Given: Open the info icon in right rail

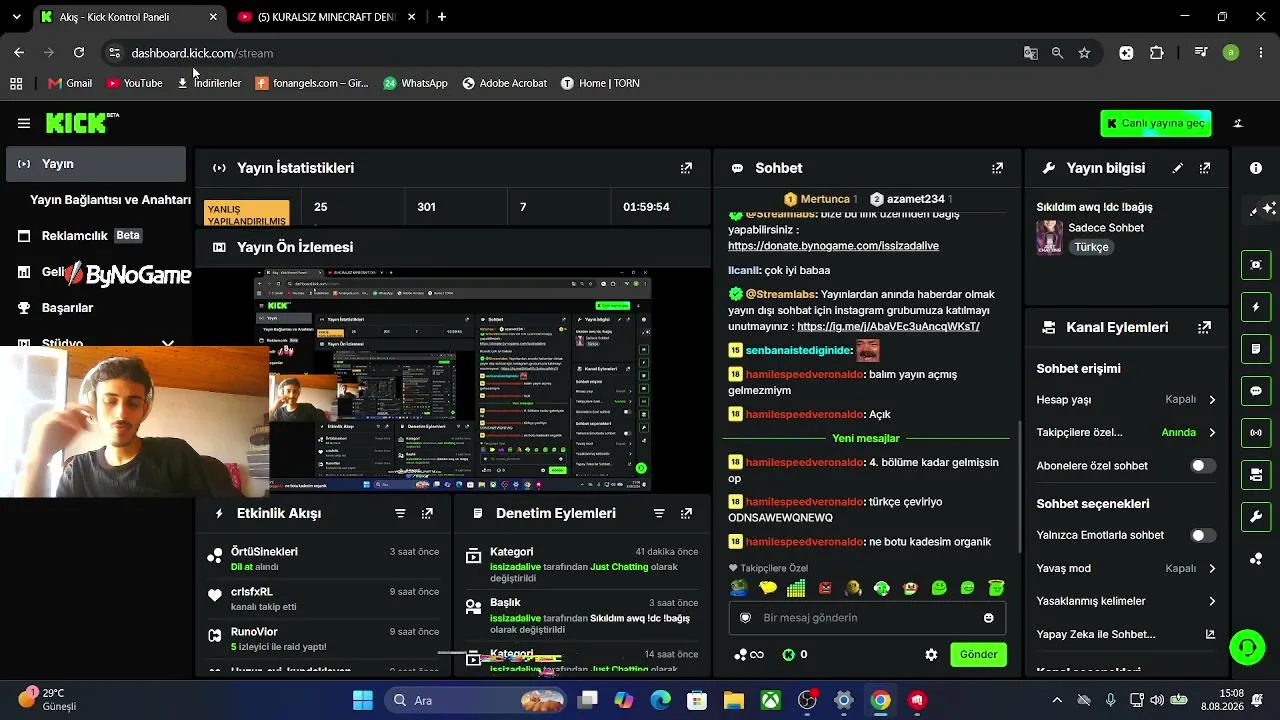Looking at the screenshot, I should coord(1256,168).
